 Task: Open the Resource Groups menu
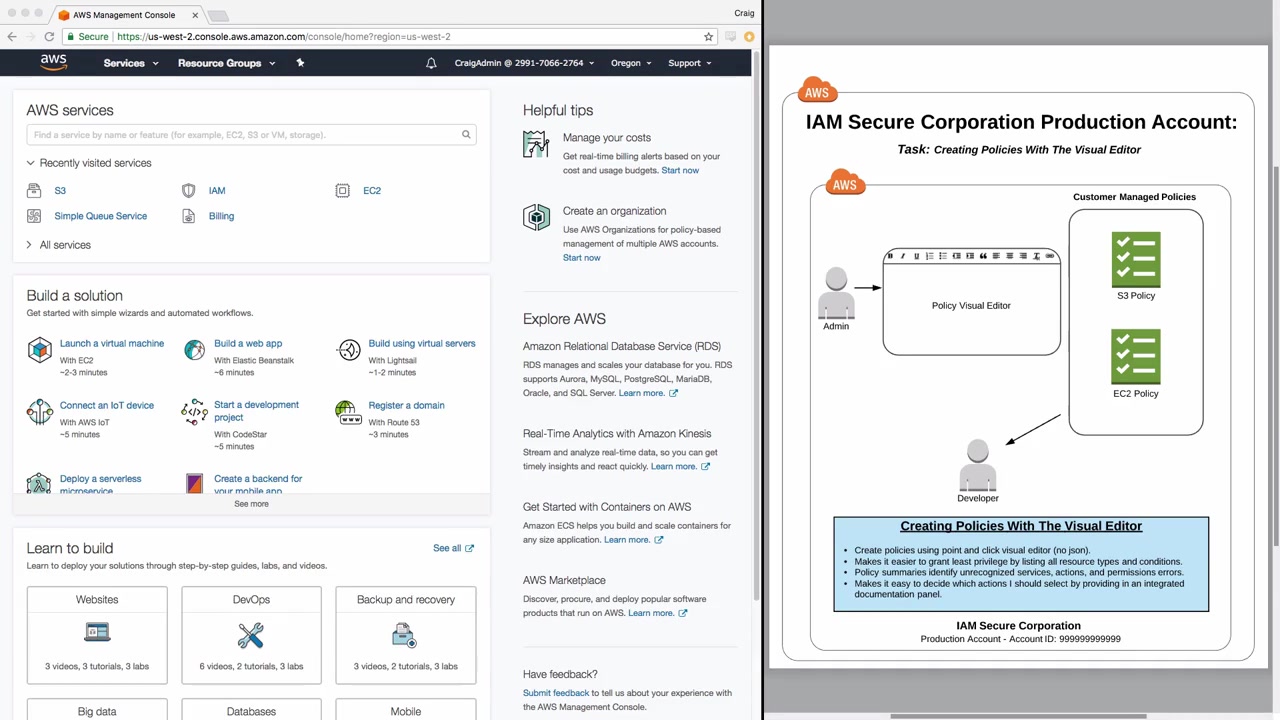(x=226, y=63)
